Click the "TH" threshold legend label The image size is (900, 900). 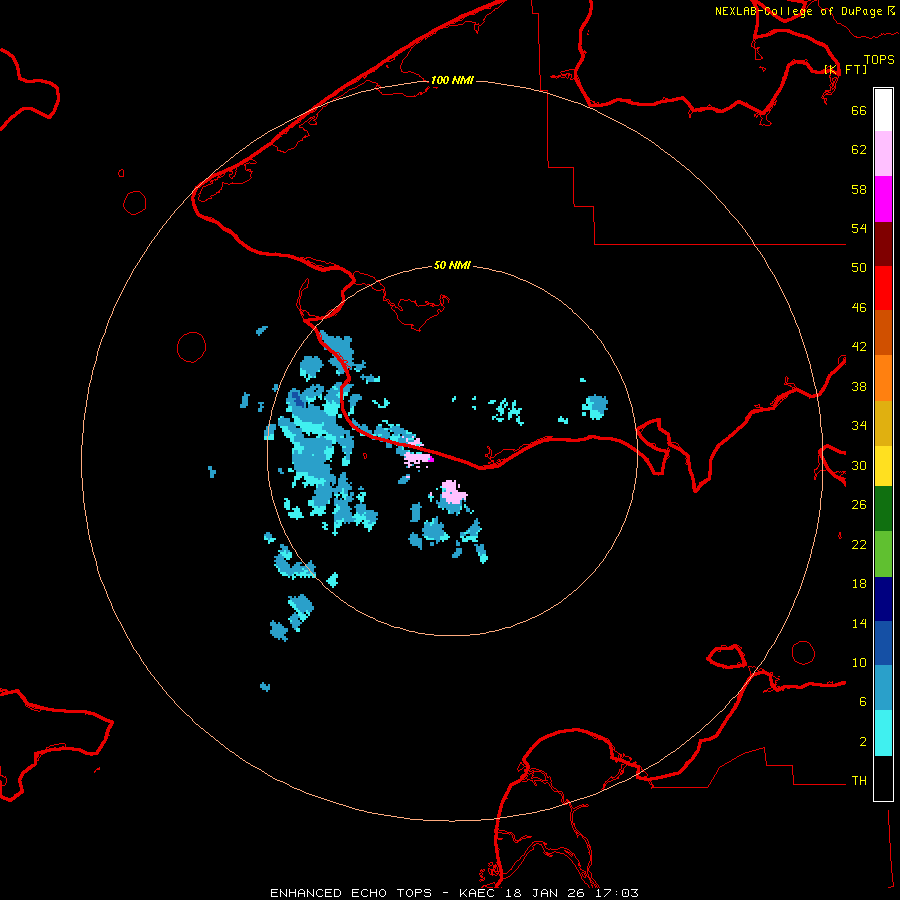tap(859, 781)
